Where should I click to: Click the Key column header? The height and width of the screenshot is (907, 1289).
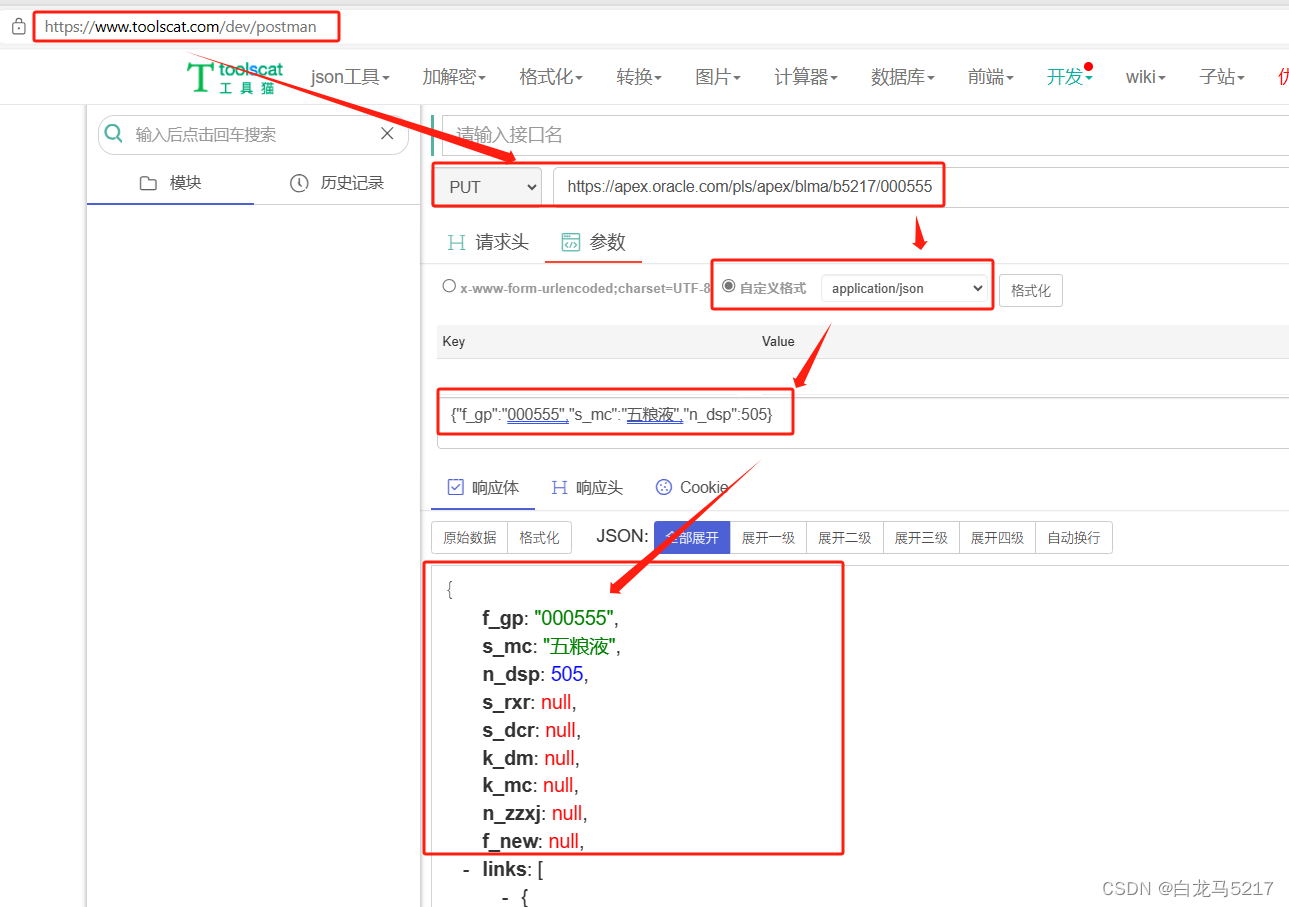pos(453,342)
